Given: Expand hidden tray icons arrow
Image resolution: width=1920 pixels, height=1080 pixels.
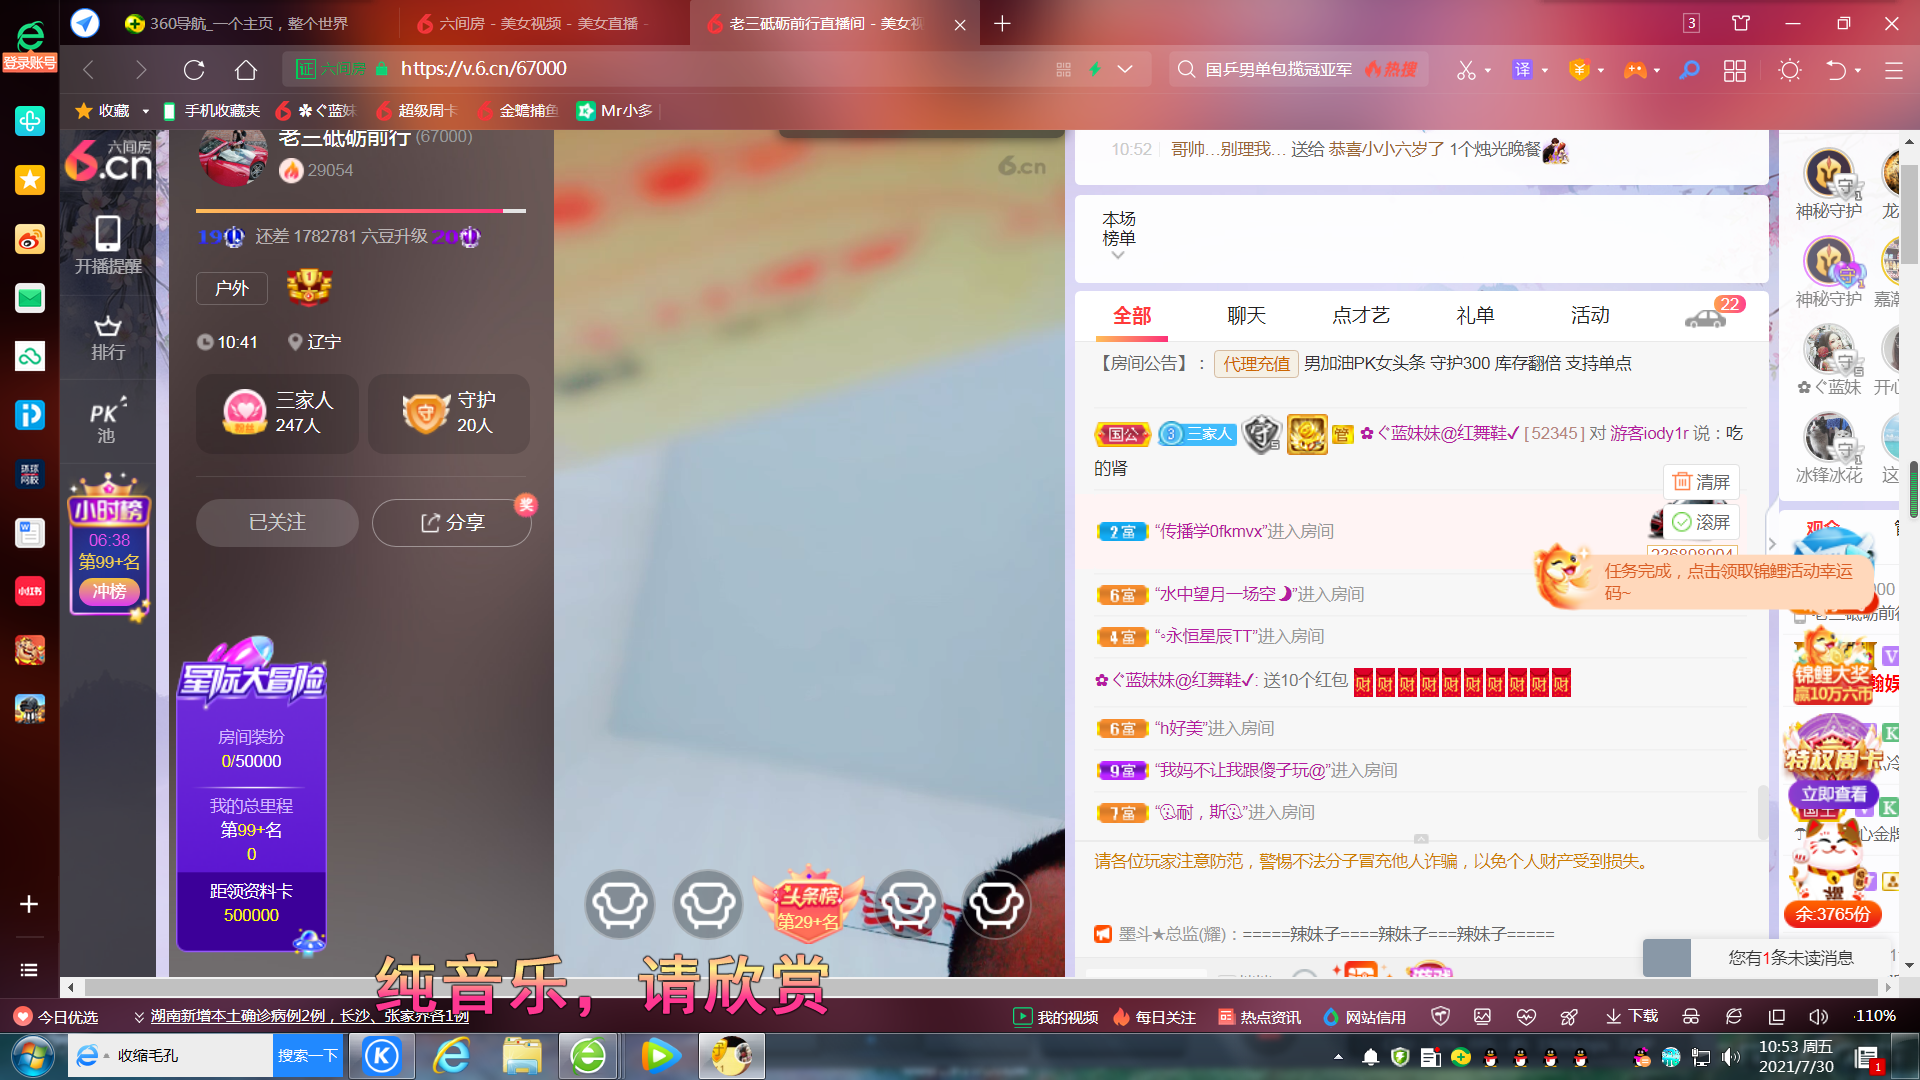Looking at the screenshot, I should point(1338,1057).
